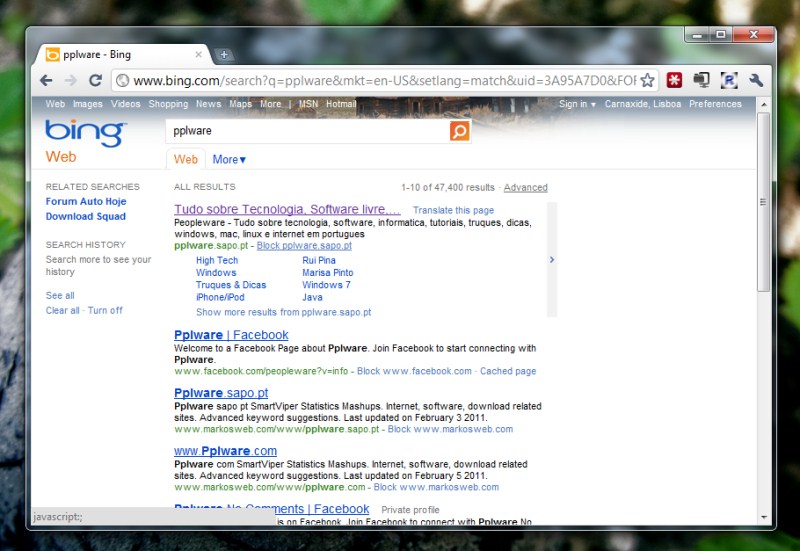Click the page scrollbar up arrow
The width and height of the screenshot is (800, 551).
coord(764,104)
